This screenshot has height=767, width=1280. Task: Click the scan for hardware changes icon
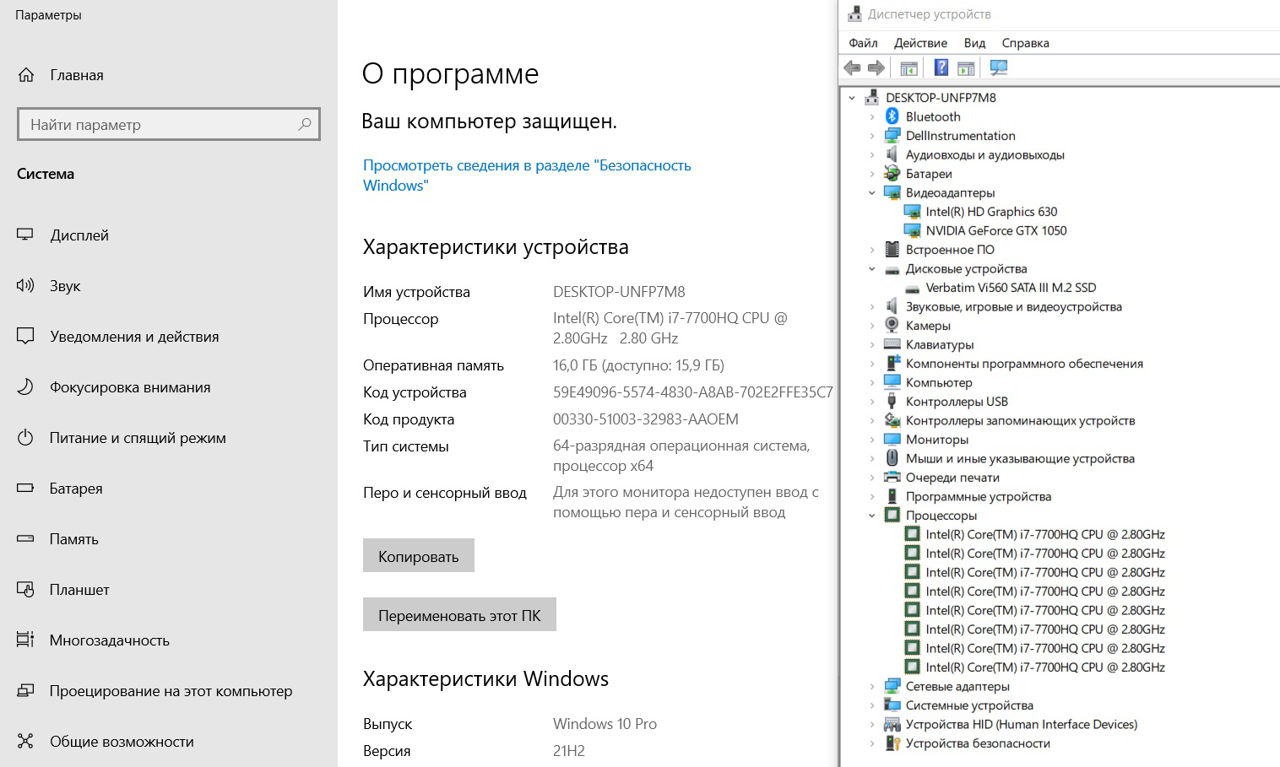click(998, 68)
